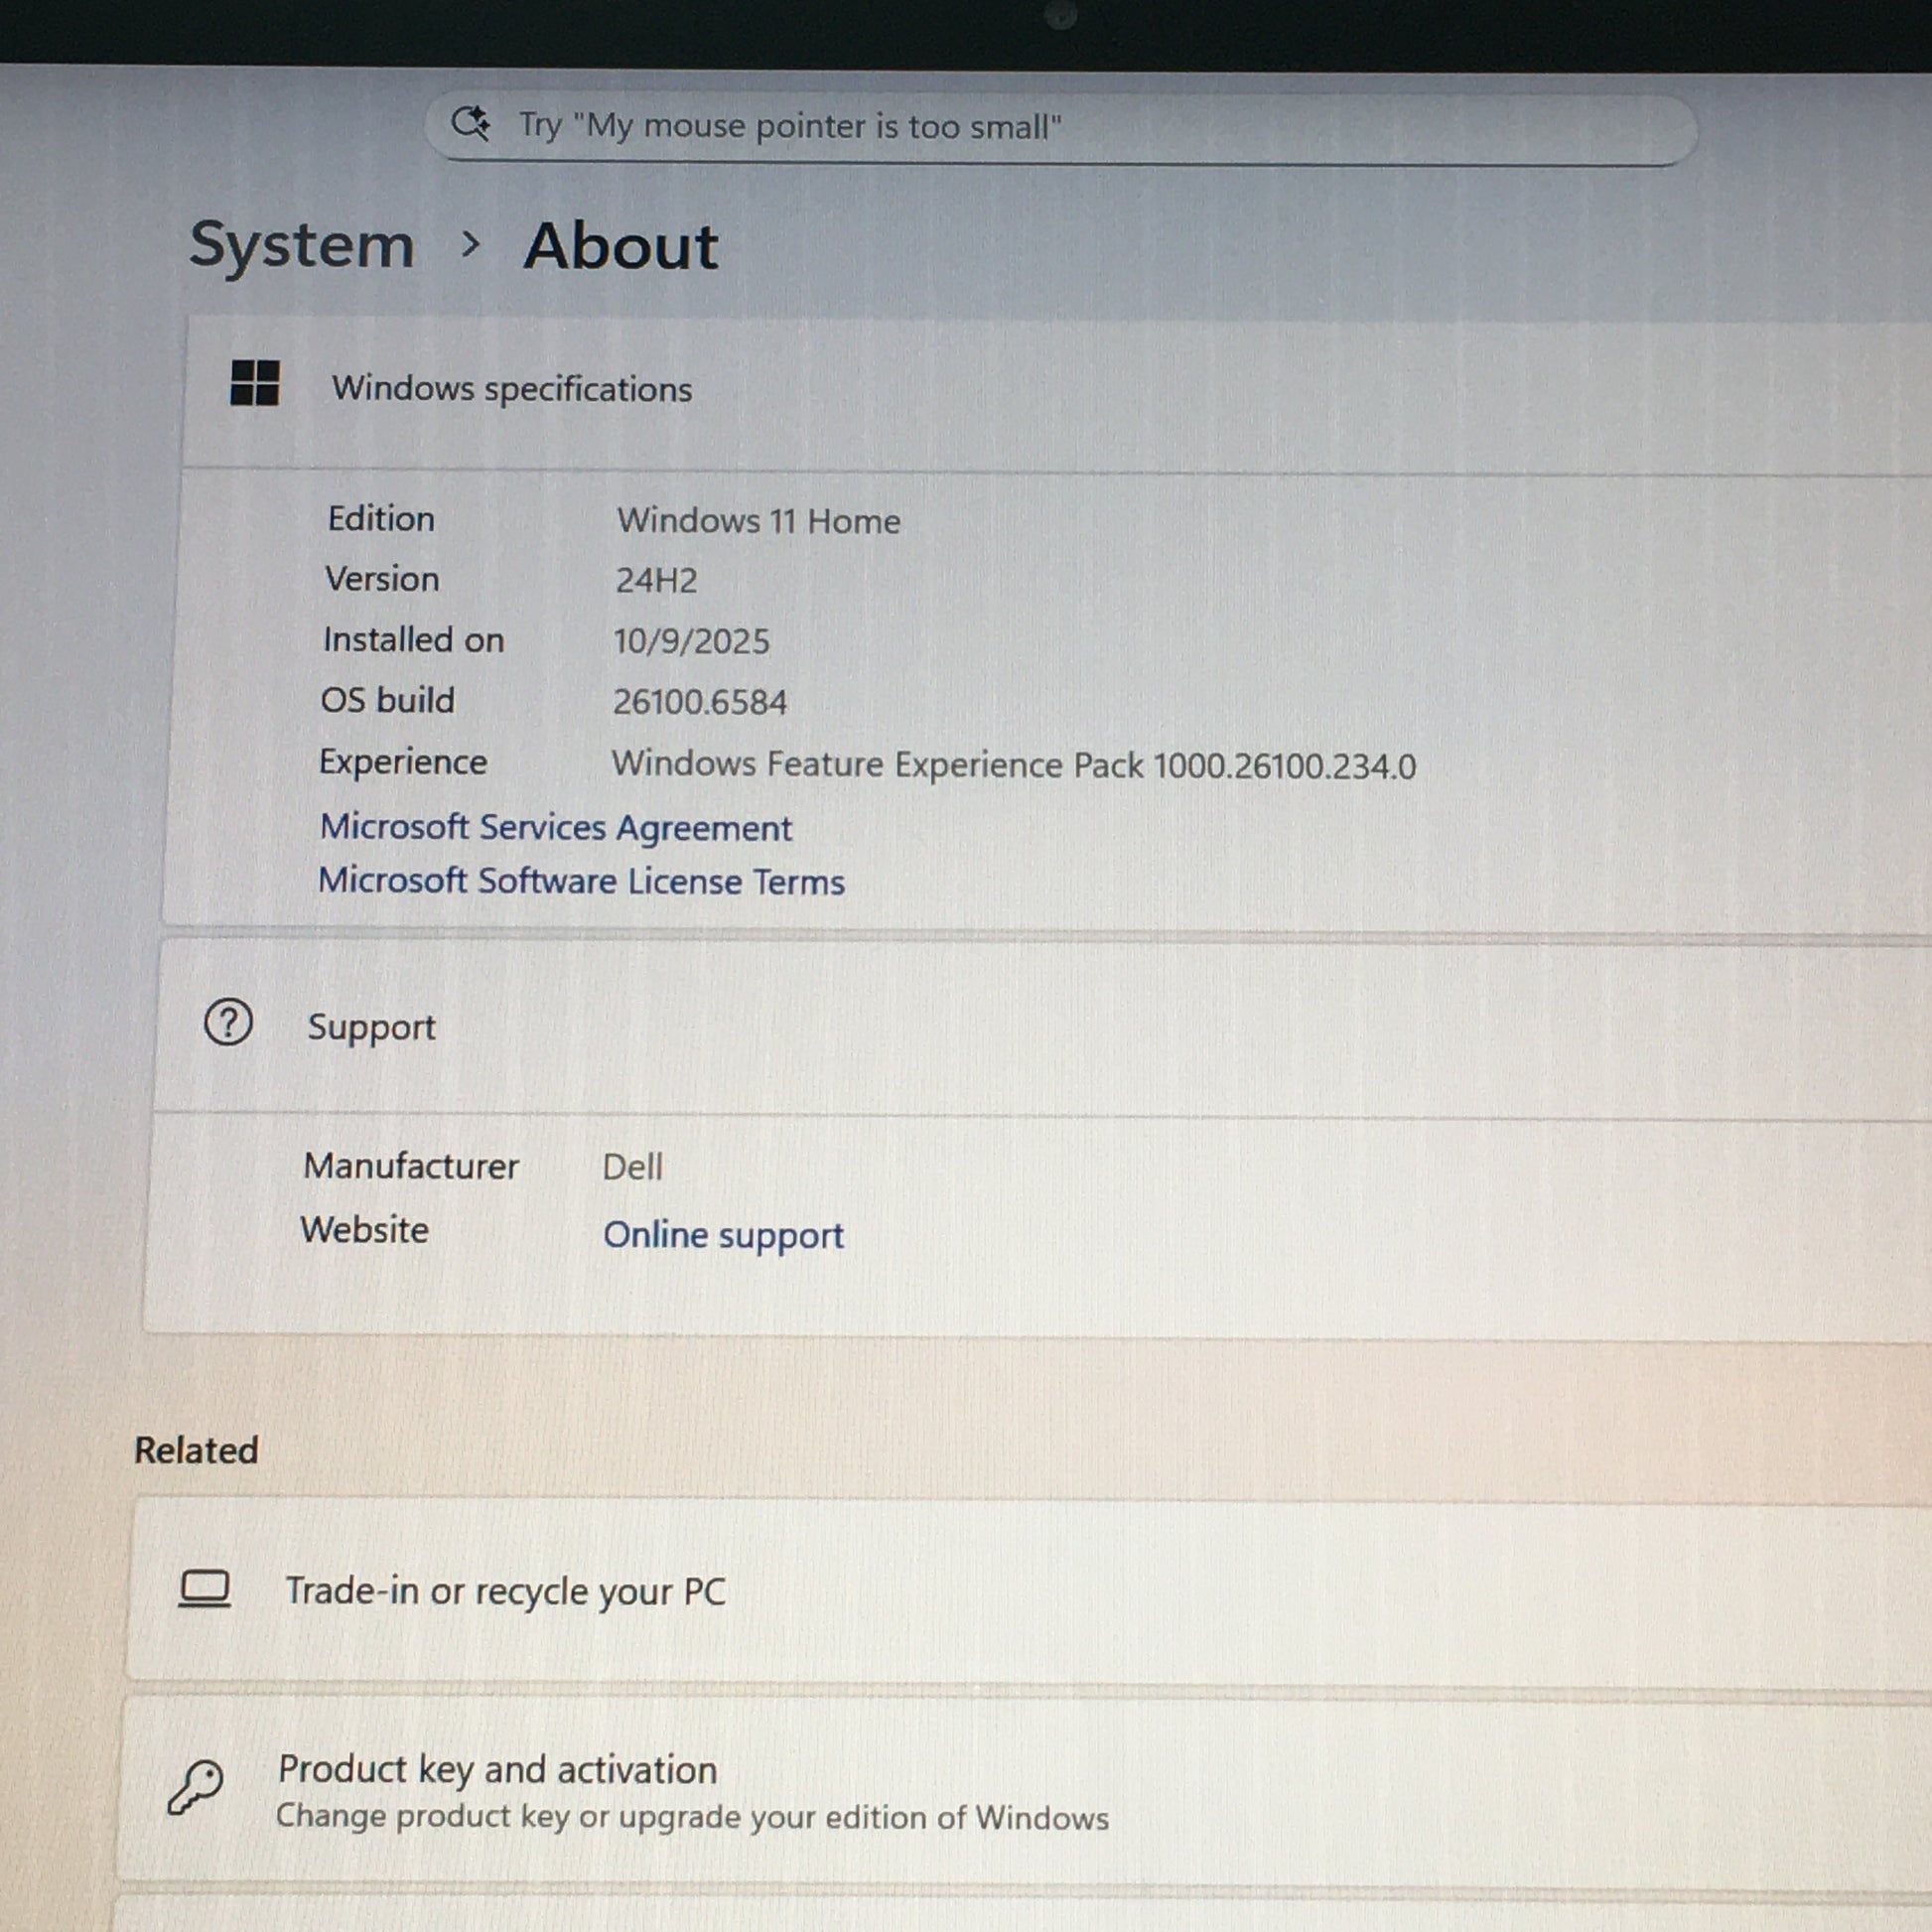
Task: Open Product key and activation
Action: click(497, 1770)
